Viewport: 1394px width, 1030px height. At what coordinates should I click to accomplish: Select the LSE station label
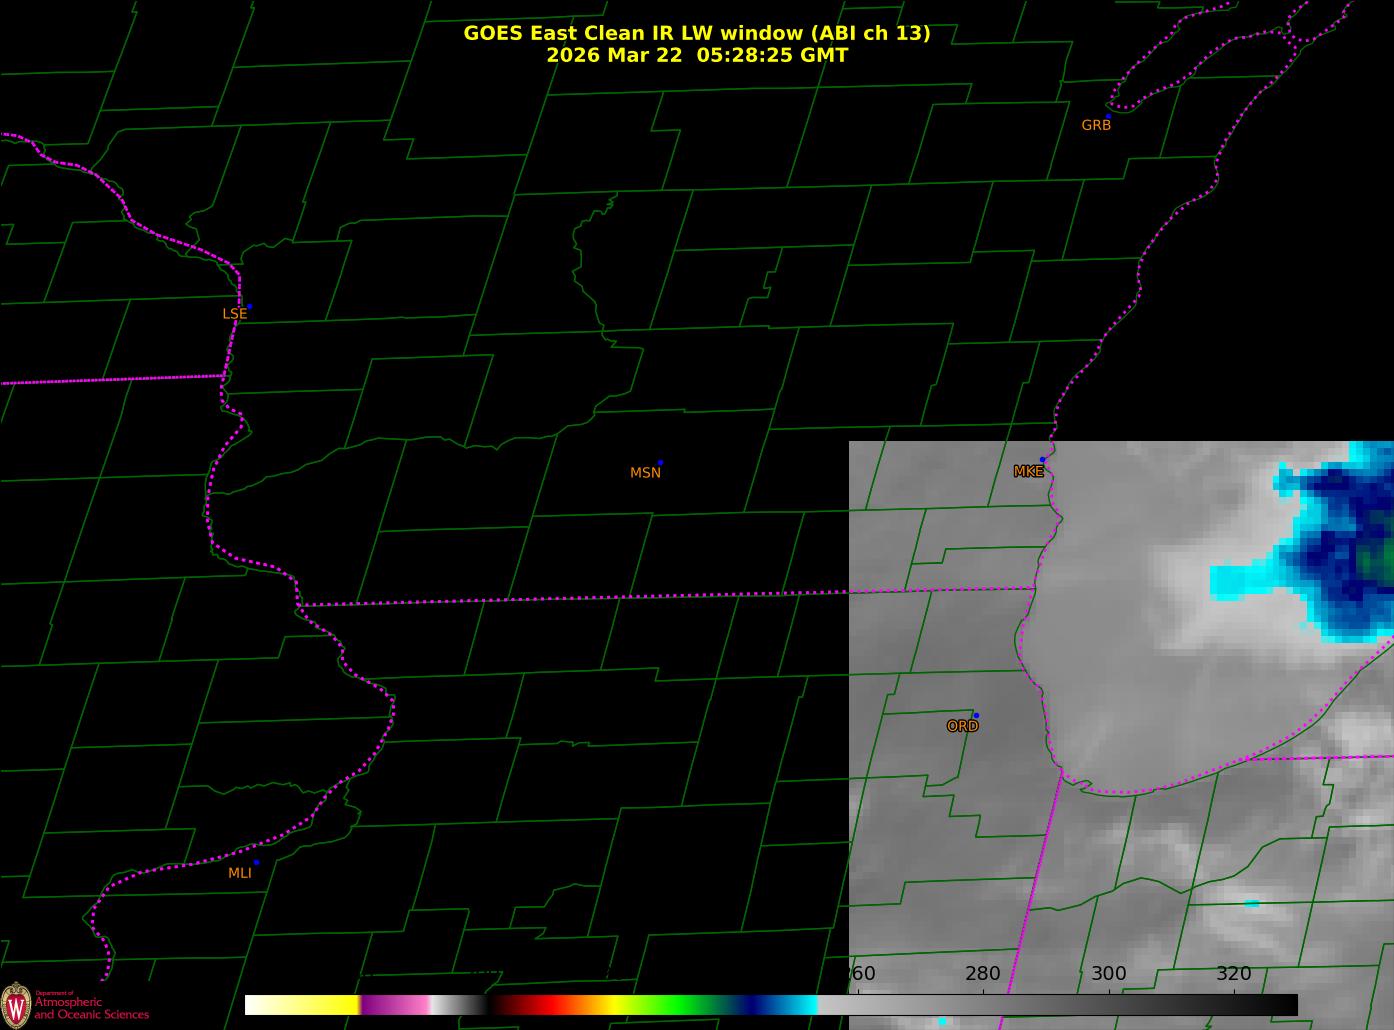[x=234, y=314]
